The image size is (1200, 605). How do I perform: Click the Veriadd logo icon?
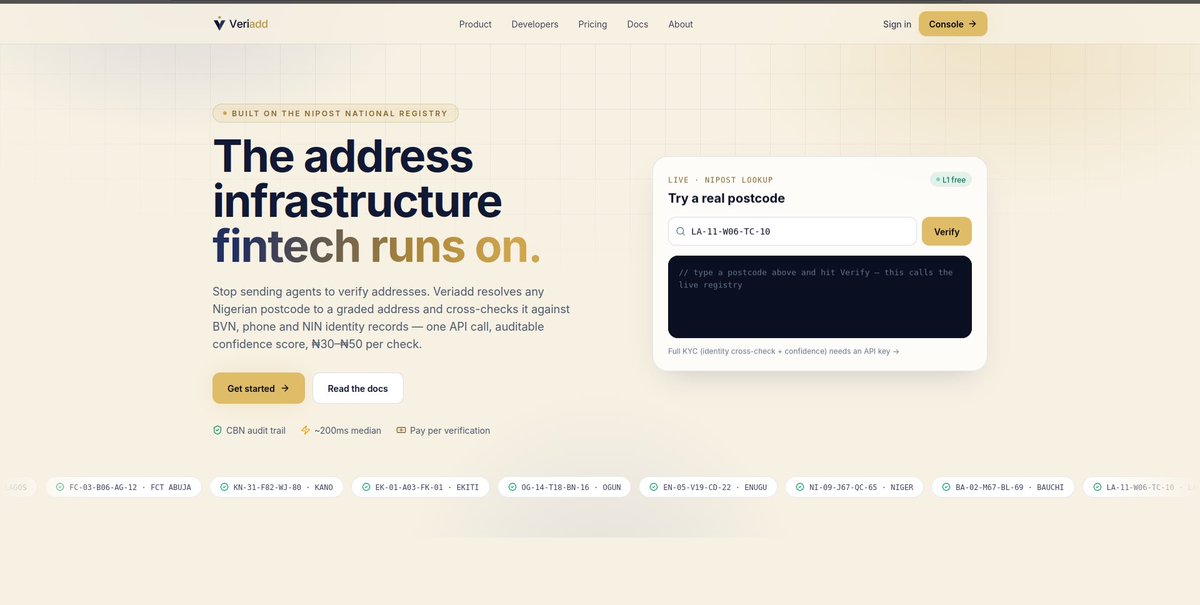coord(219,24)
